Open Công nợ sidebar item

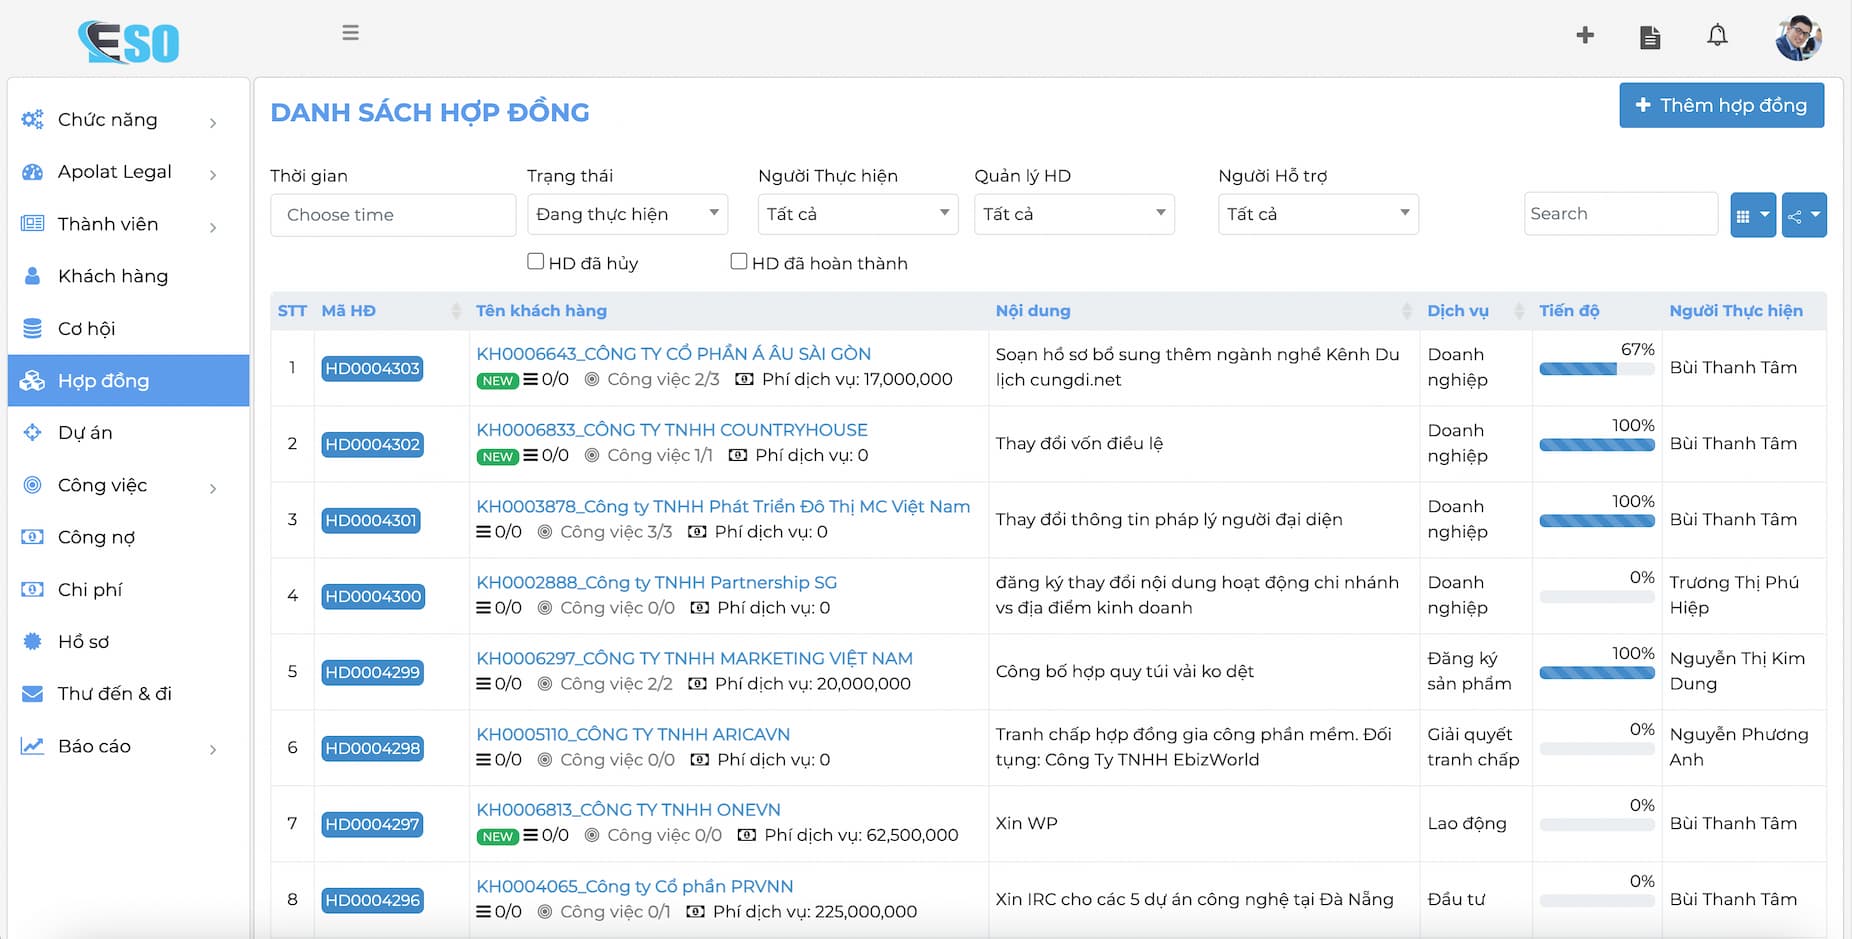[x=96, y=537]
